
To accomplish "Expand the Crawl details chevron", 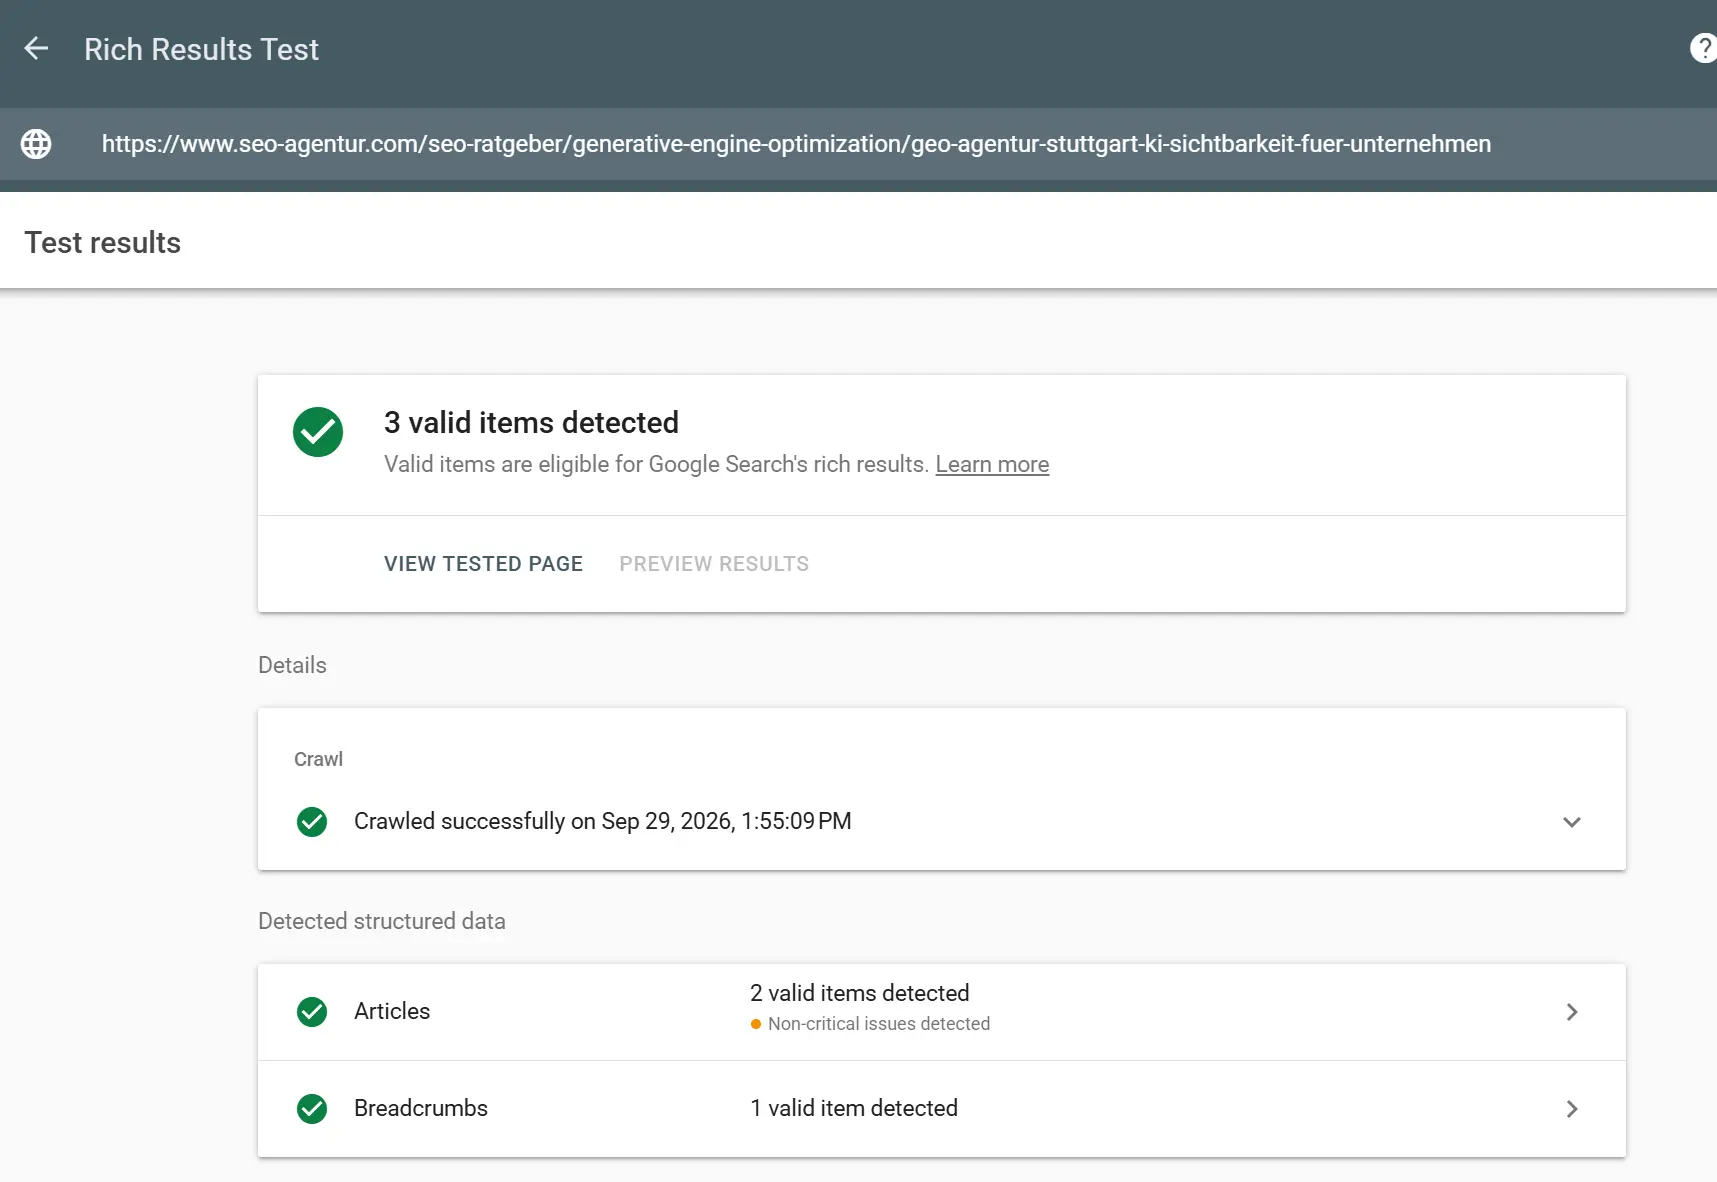I will 1572,822.
